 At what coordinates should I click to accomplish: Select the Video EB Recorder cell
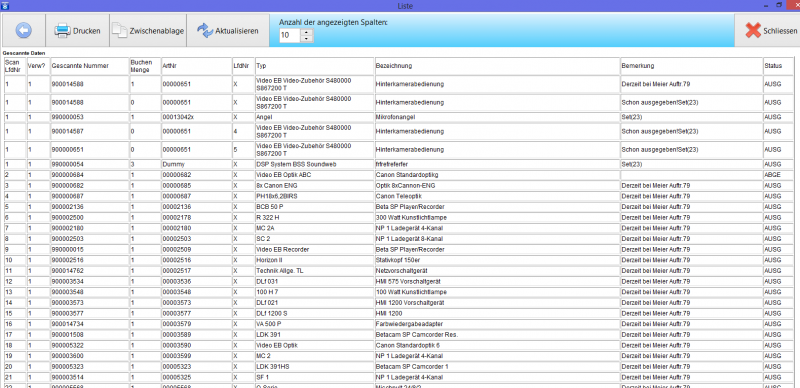pyautogui.click(x=315, y=250)
